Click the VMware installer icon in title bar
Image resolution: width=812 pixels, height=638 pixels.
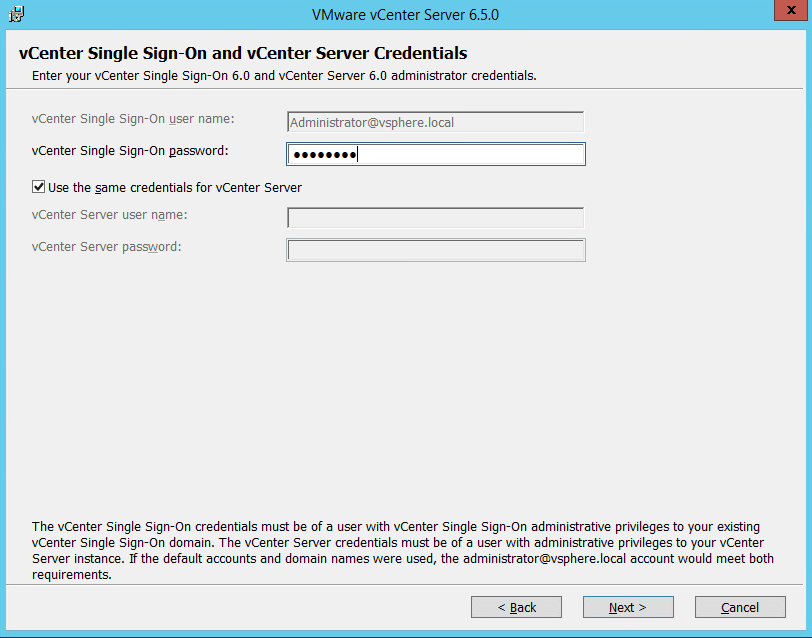[x=16, y=14]
